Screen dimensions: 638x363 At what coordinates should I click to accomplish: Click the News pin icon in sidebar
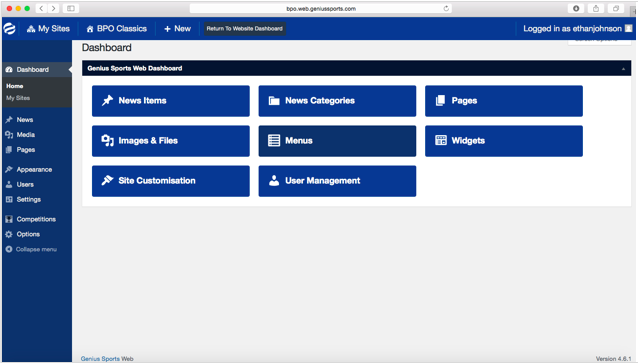coord(9,120)
